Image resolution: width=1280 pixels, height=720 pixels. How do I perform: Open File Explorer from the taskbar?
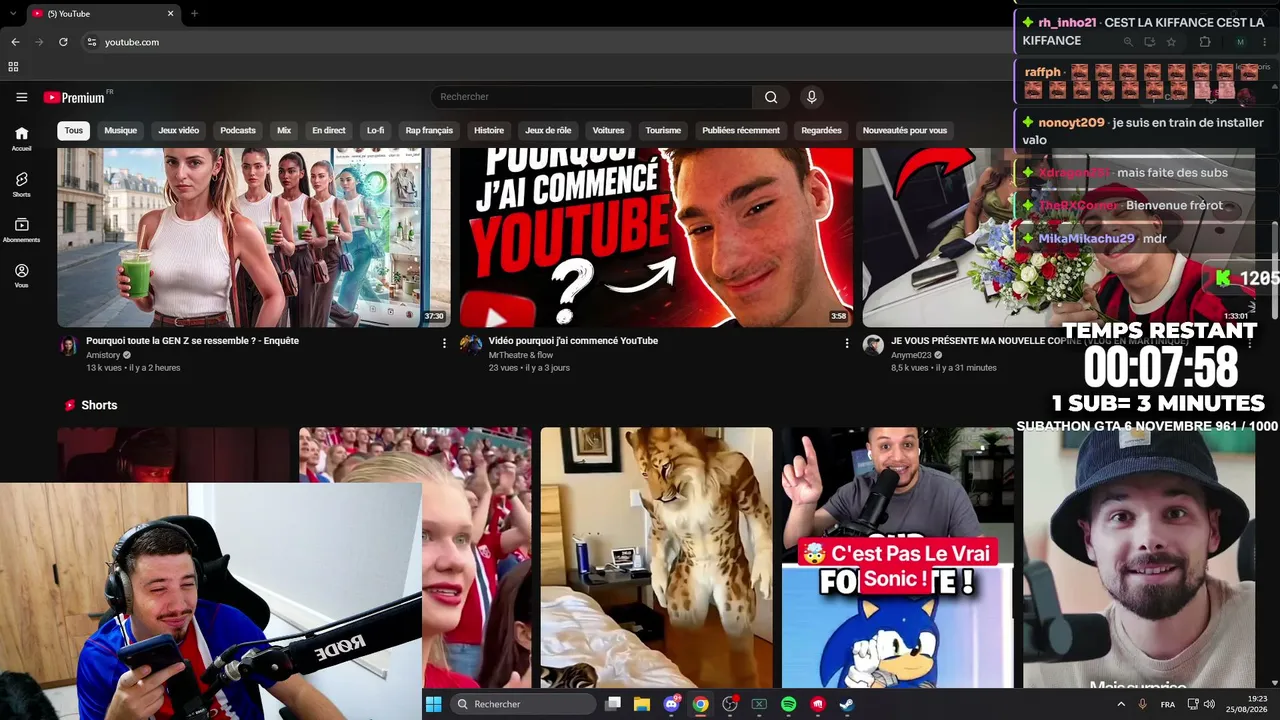click(642, 704)
